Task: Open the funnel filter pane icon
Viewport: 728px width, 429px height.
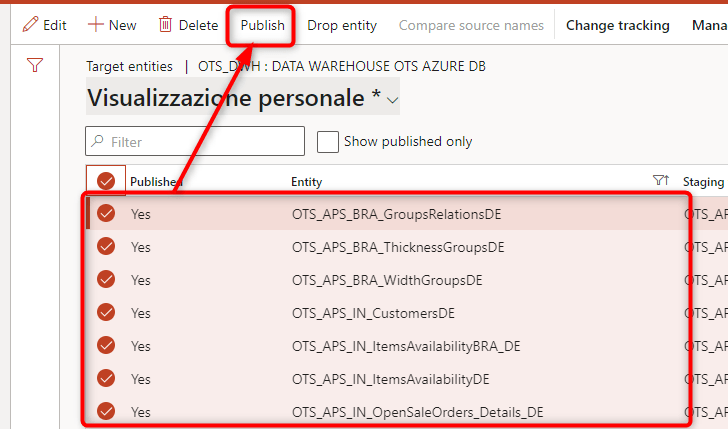Action: tap(35, 66)
